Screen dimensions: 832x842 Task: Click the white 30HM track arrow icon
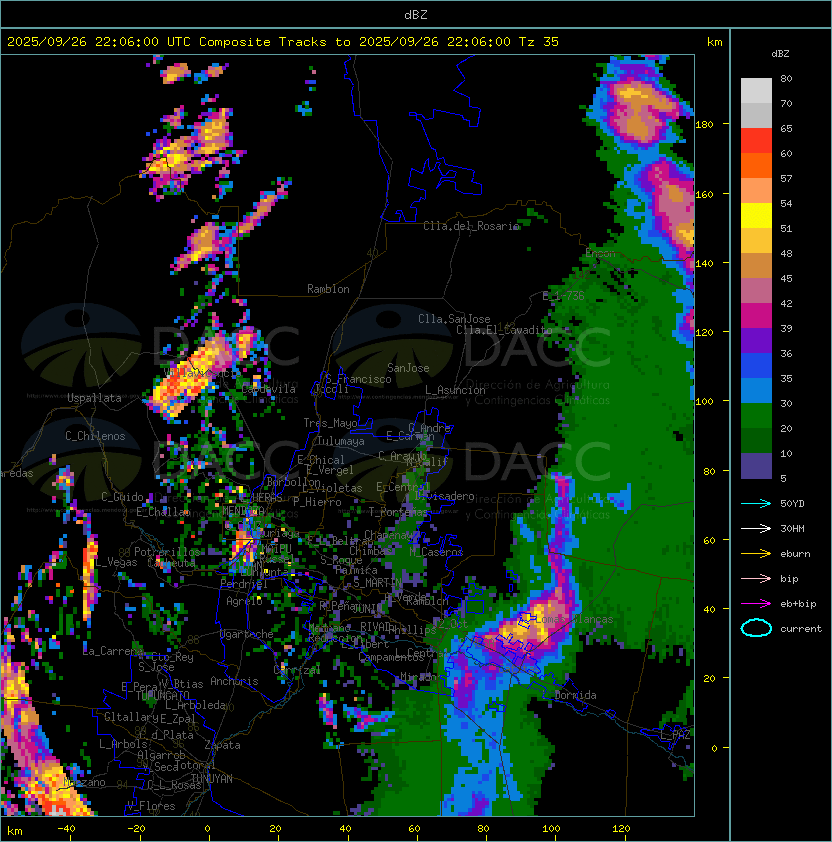click(756, 529)
